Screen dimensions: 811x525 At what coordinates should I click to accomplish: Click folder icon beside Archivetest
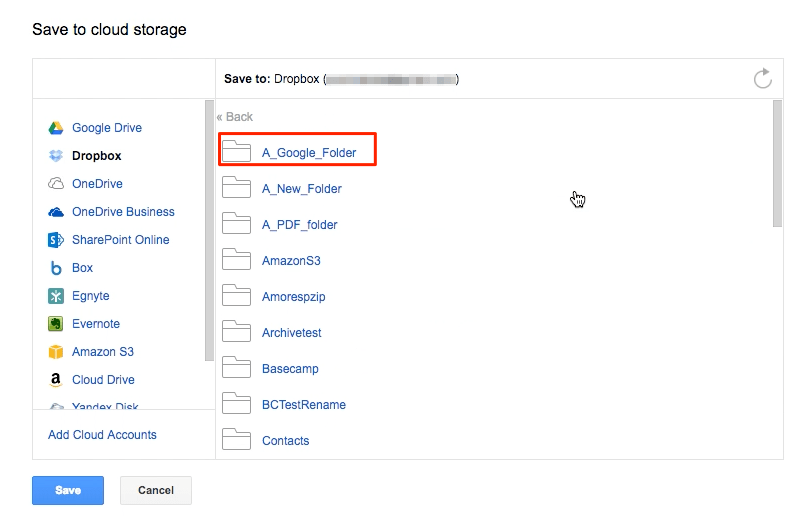236,331
